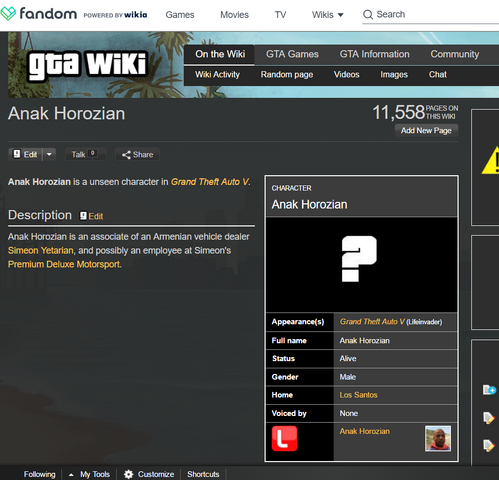Screen dimensions: 499x480
Task: Open Wiki Activity
Action: click(x=217, y=74)
